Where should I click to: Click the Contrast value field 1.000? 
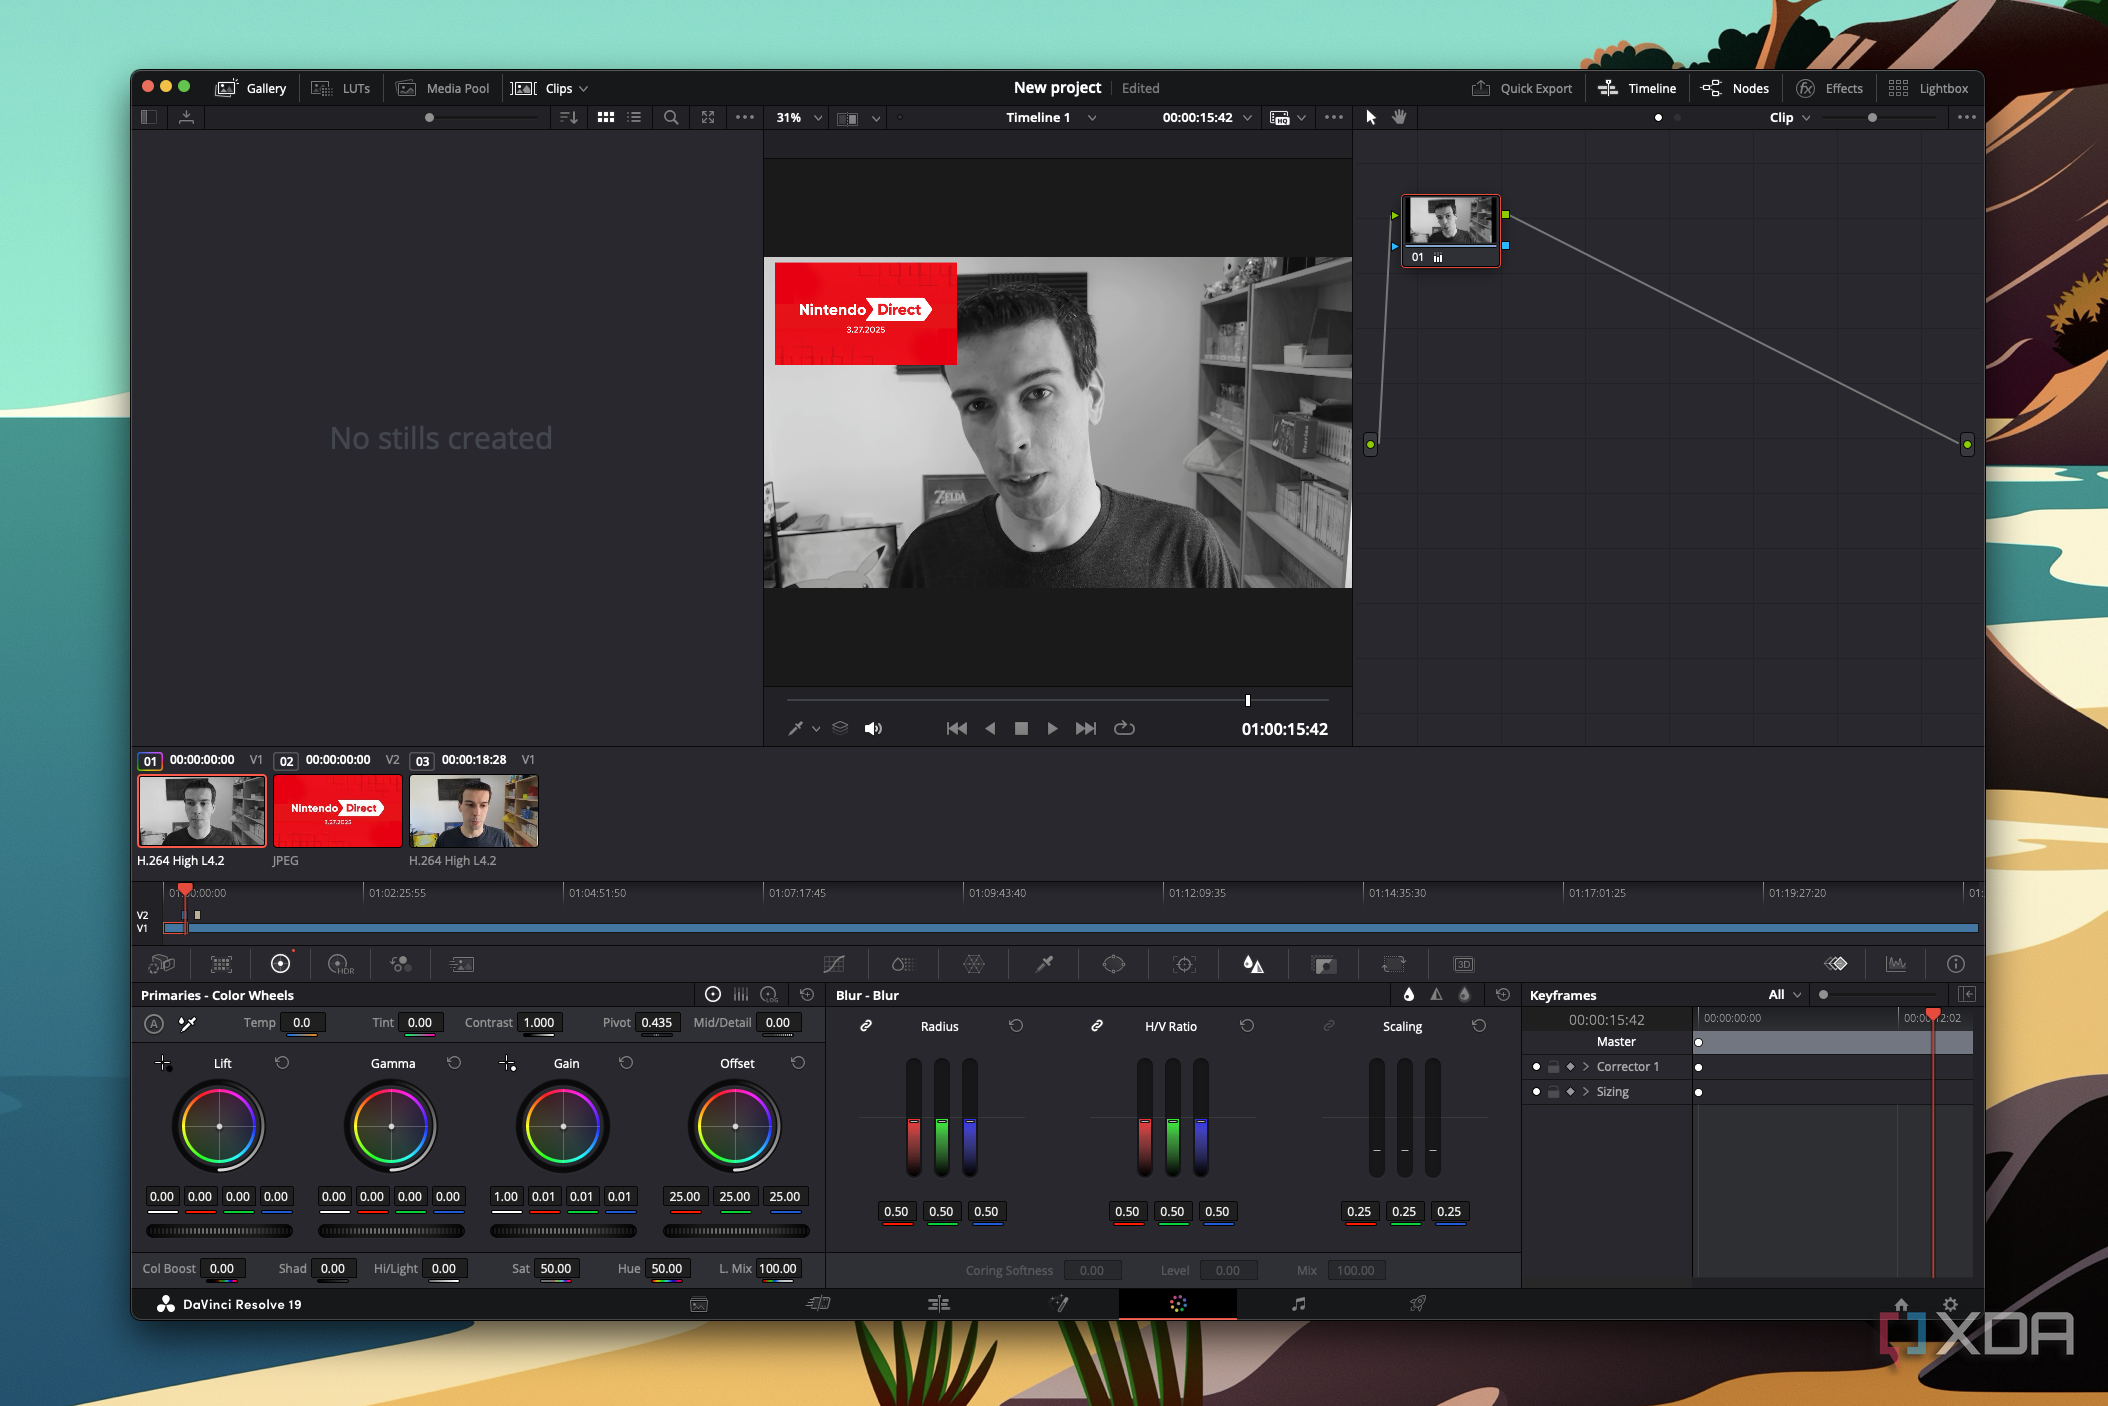click(x=539, y=1022)
